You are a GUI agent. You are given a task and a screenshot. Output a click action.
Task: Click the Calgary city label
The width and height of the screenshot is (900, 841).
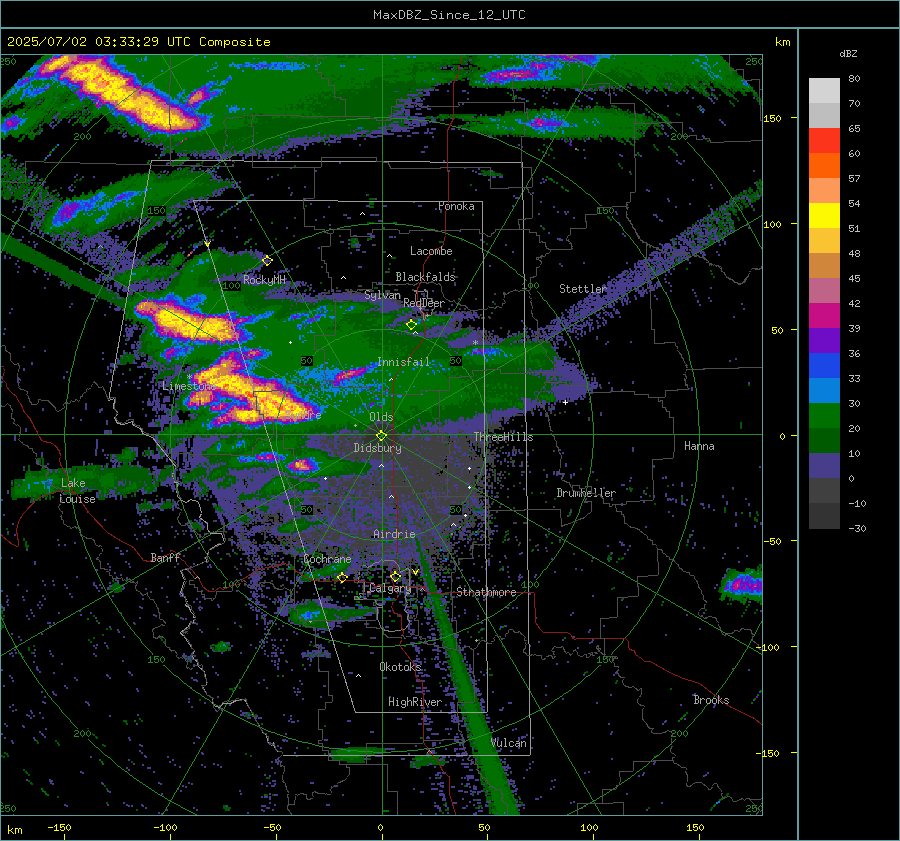coord(390,588)
